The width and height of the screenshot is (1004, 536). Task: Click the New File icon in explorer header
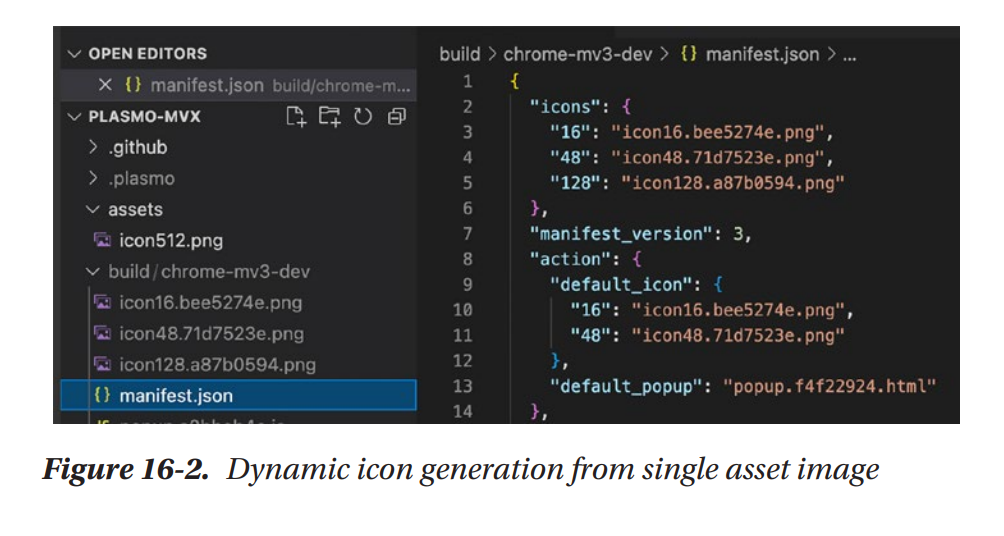point(296,116)
